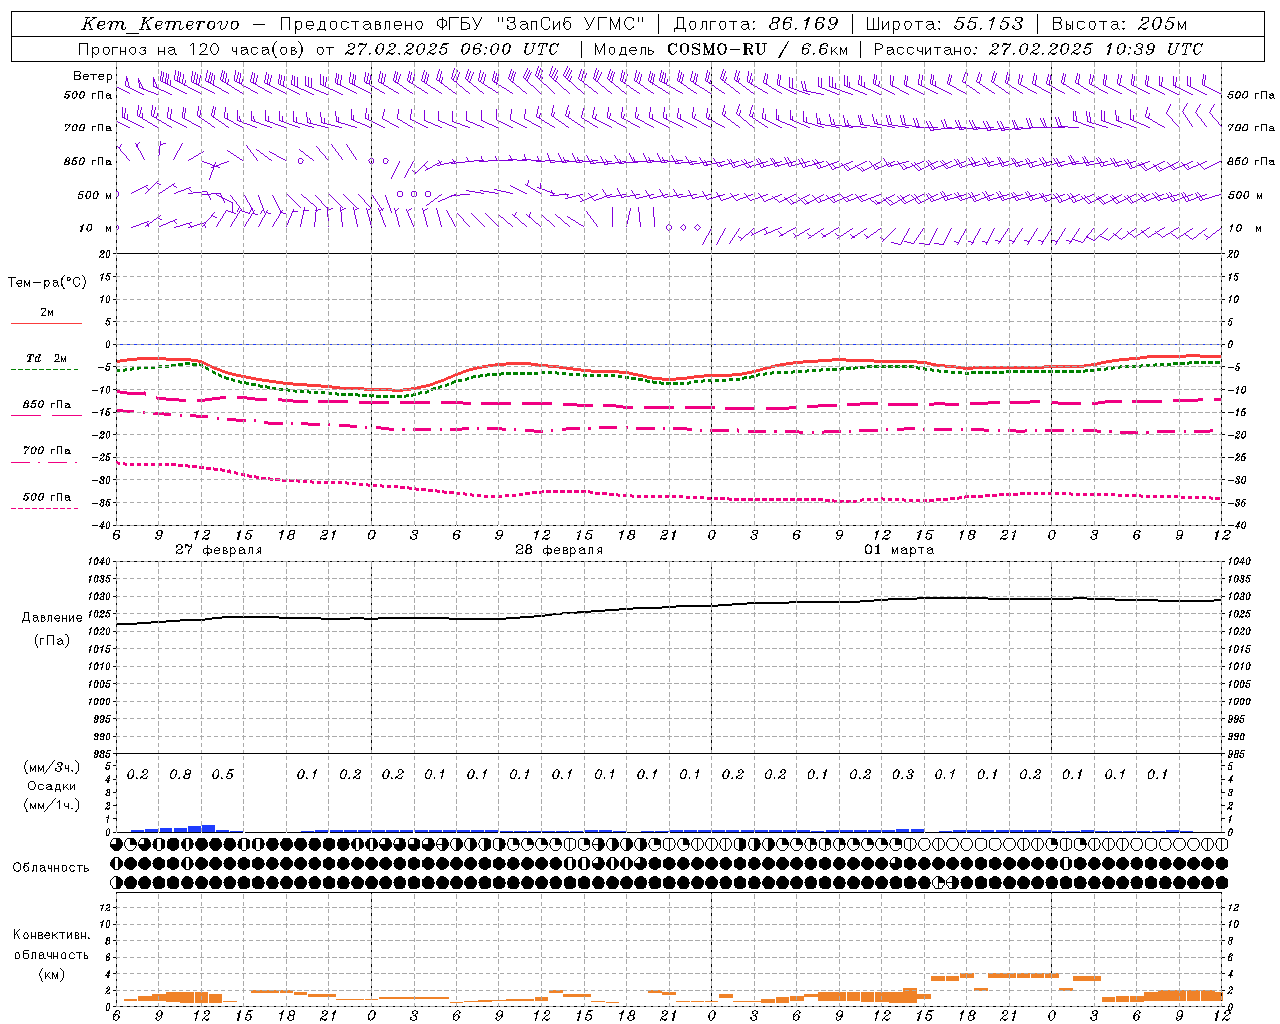The height and width of the screenshot is (1024, 1280).
Task: Click the '(мм/1ч.)' units label
Action: coord(52,805)
